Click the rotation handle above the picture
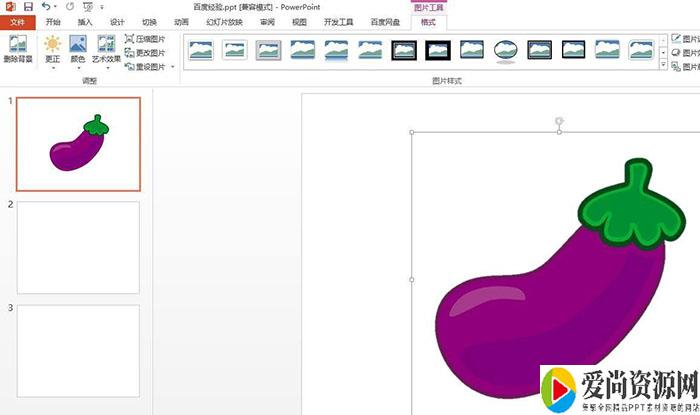Screen dimensions: 700x415 point(559,121)
